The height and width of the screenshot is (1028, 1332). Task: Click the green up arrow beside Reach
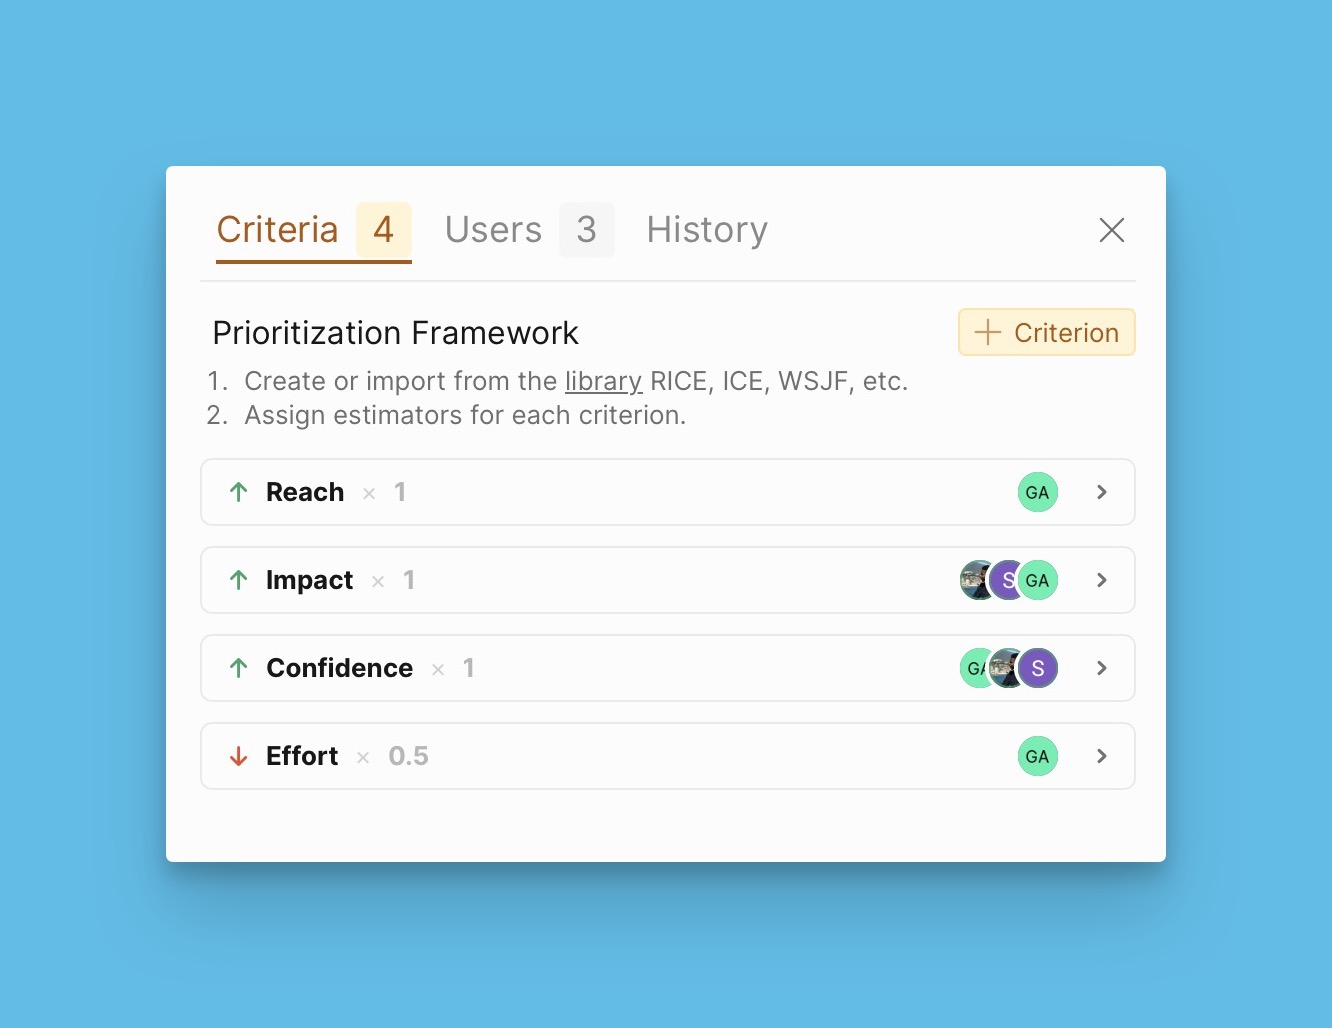(x=238, y=492)
